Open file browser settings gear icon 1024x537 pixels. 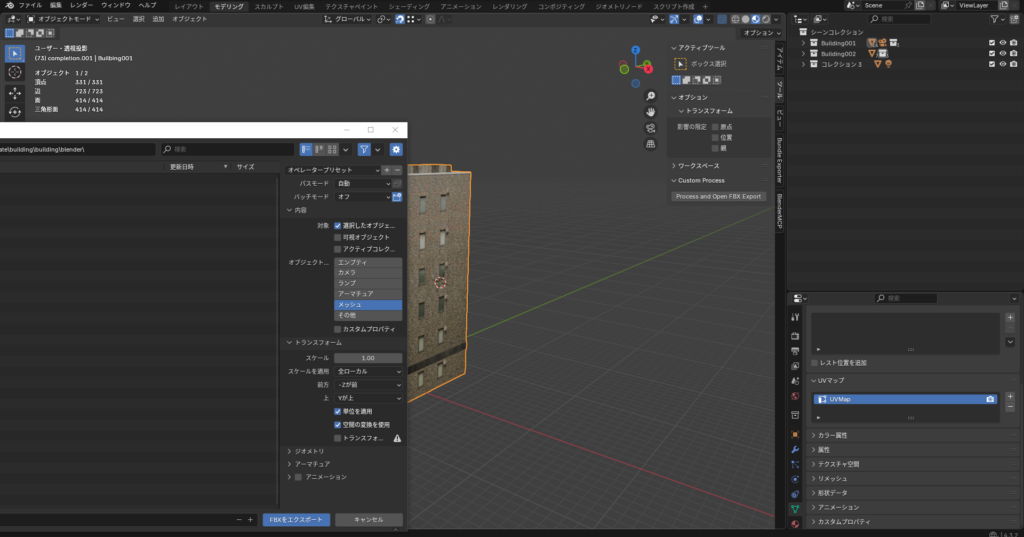coord(396,149)
